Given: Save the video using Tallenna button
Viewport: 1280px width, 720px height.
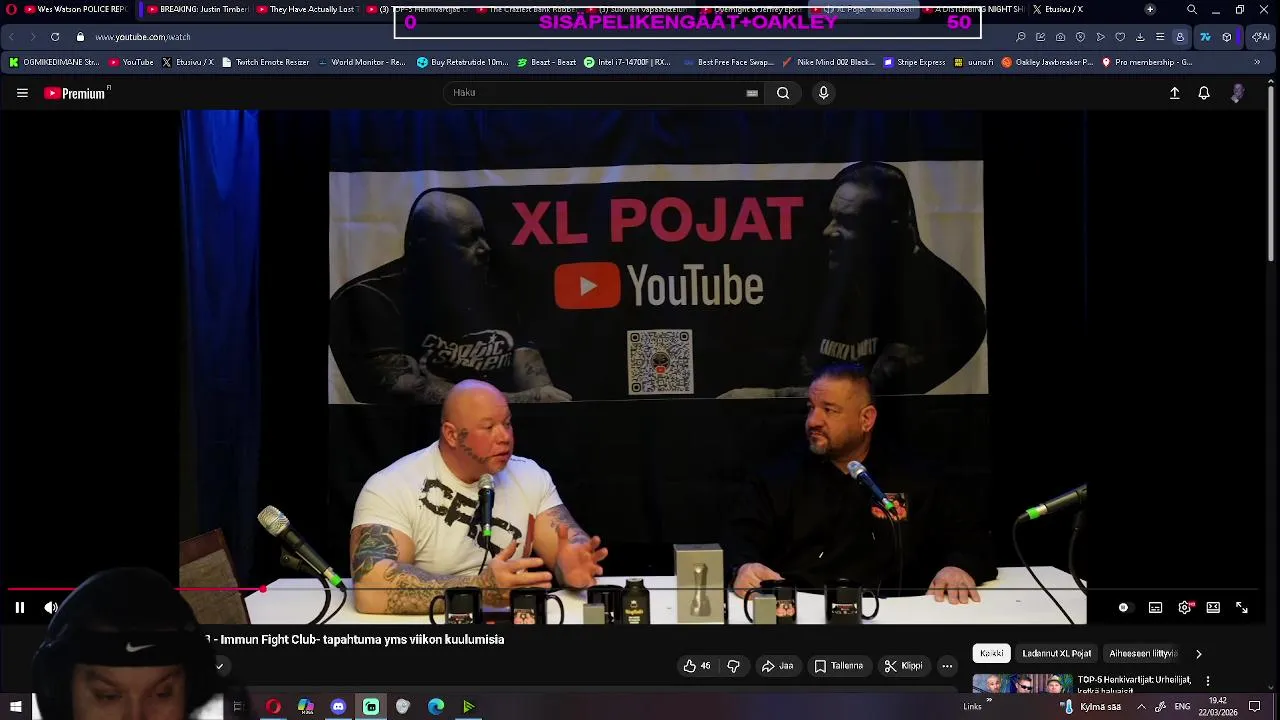Looking at the screenshot, I should (838, 666).
